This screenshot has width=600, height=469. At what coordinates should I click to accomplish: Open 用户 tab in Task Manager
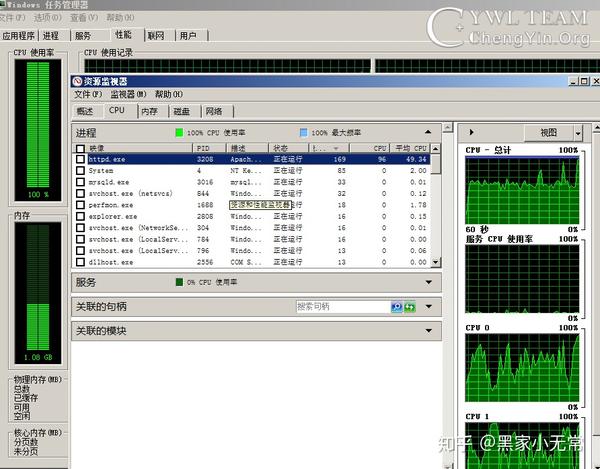(x=188, y=36)
